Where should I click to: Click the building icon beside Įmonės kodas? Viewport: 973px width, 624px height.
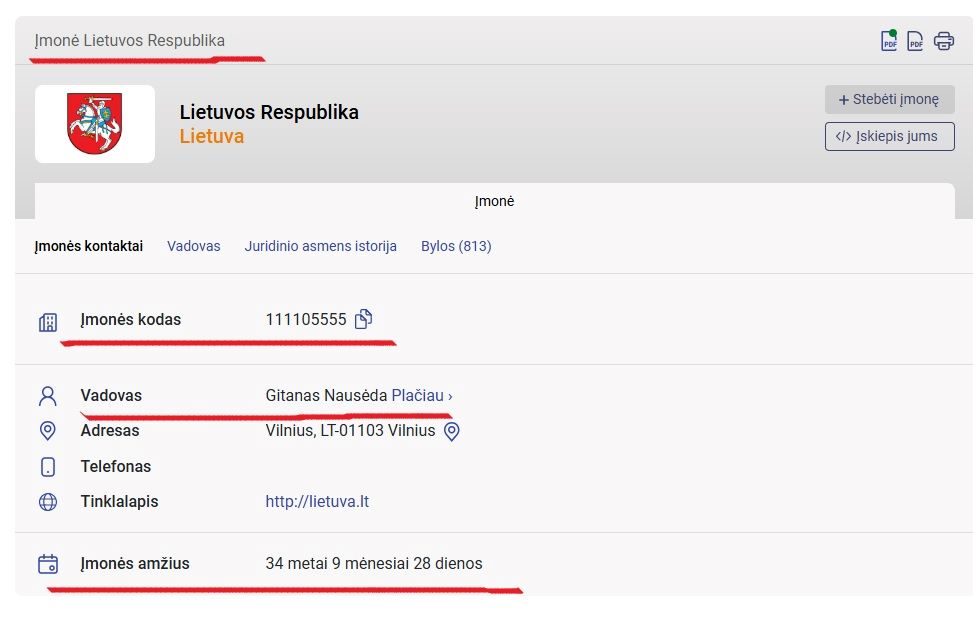pyautogui.click(x=48, y=322)
